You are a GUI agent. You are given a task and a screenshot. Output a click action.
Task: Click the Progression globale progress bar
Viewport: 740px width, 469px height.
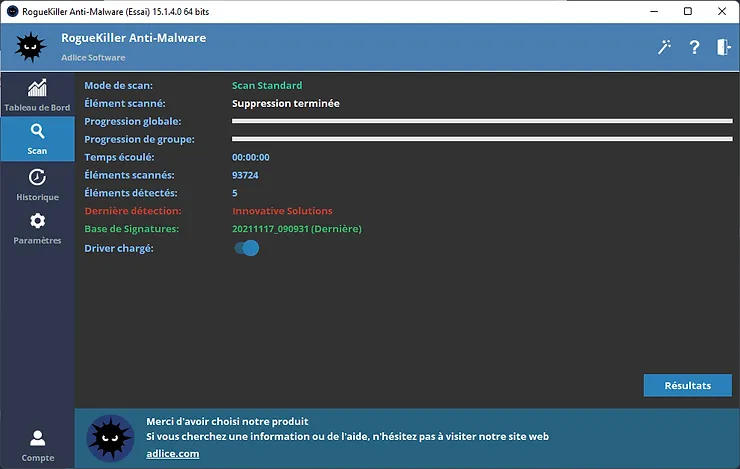click(482, 121)
